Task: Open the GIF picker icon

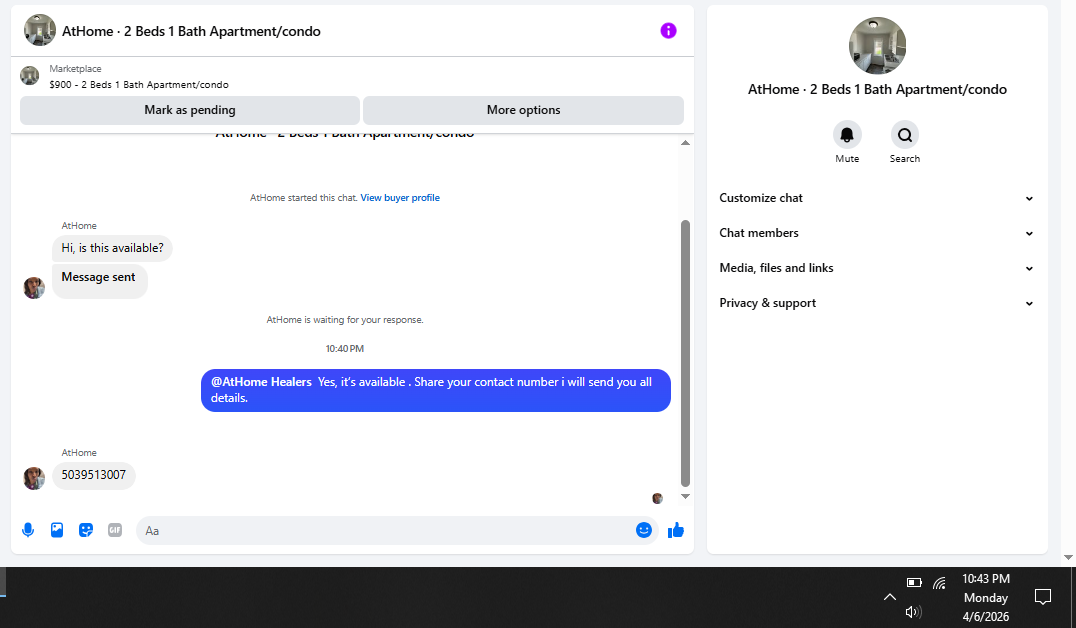Action: click(115, 531)
